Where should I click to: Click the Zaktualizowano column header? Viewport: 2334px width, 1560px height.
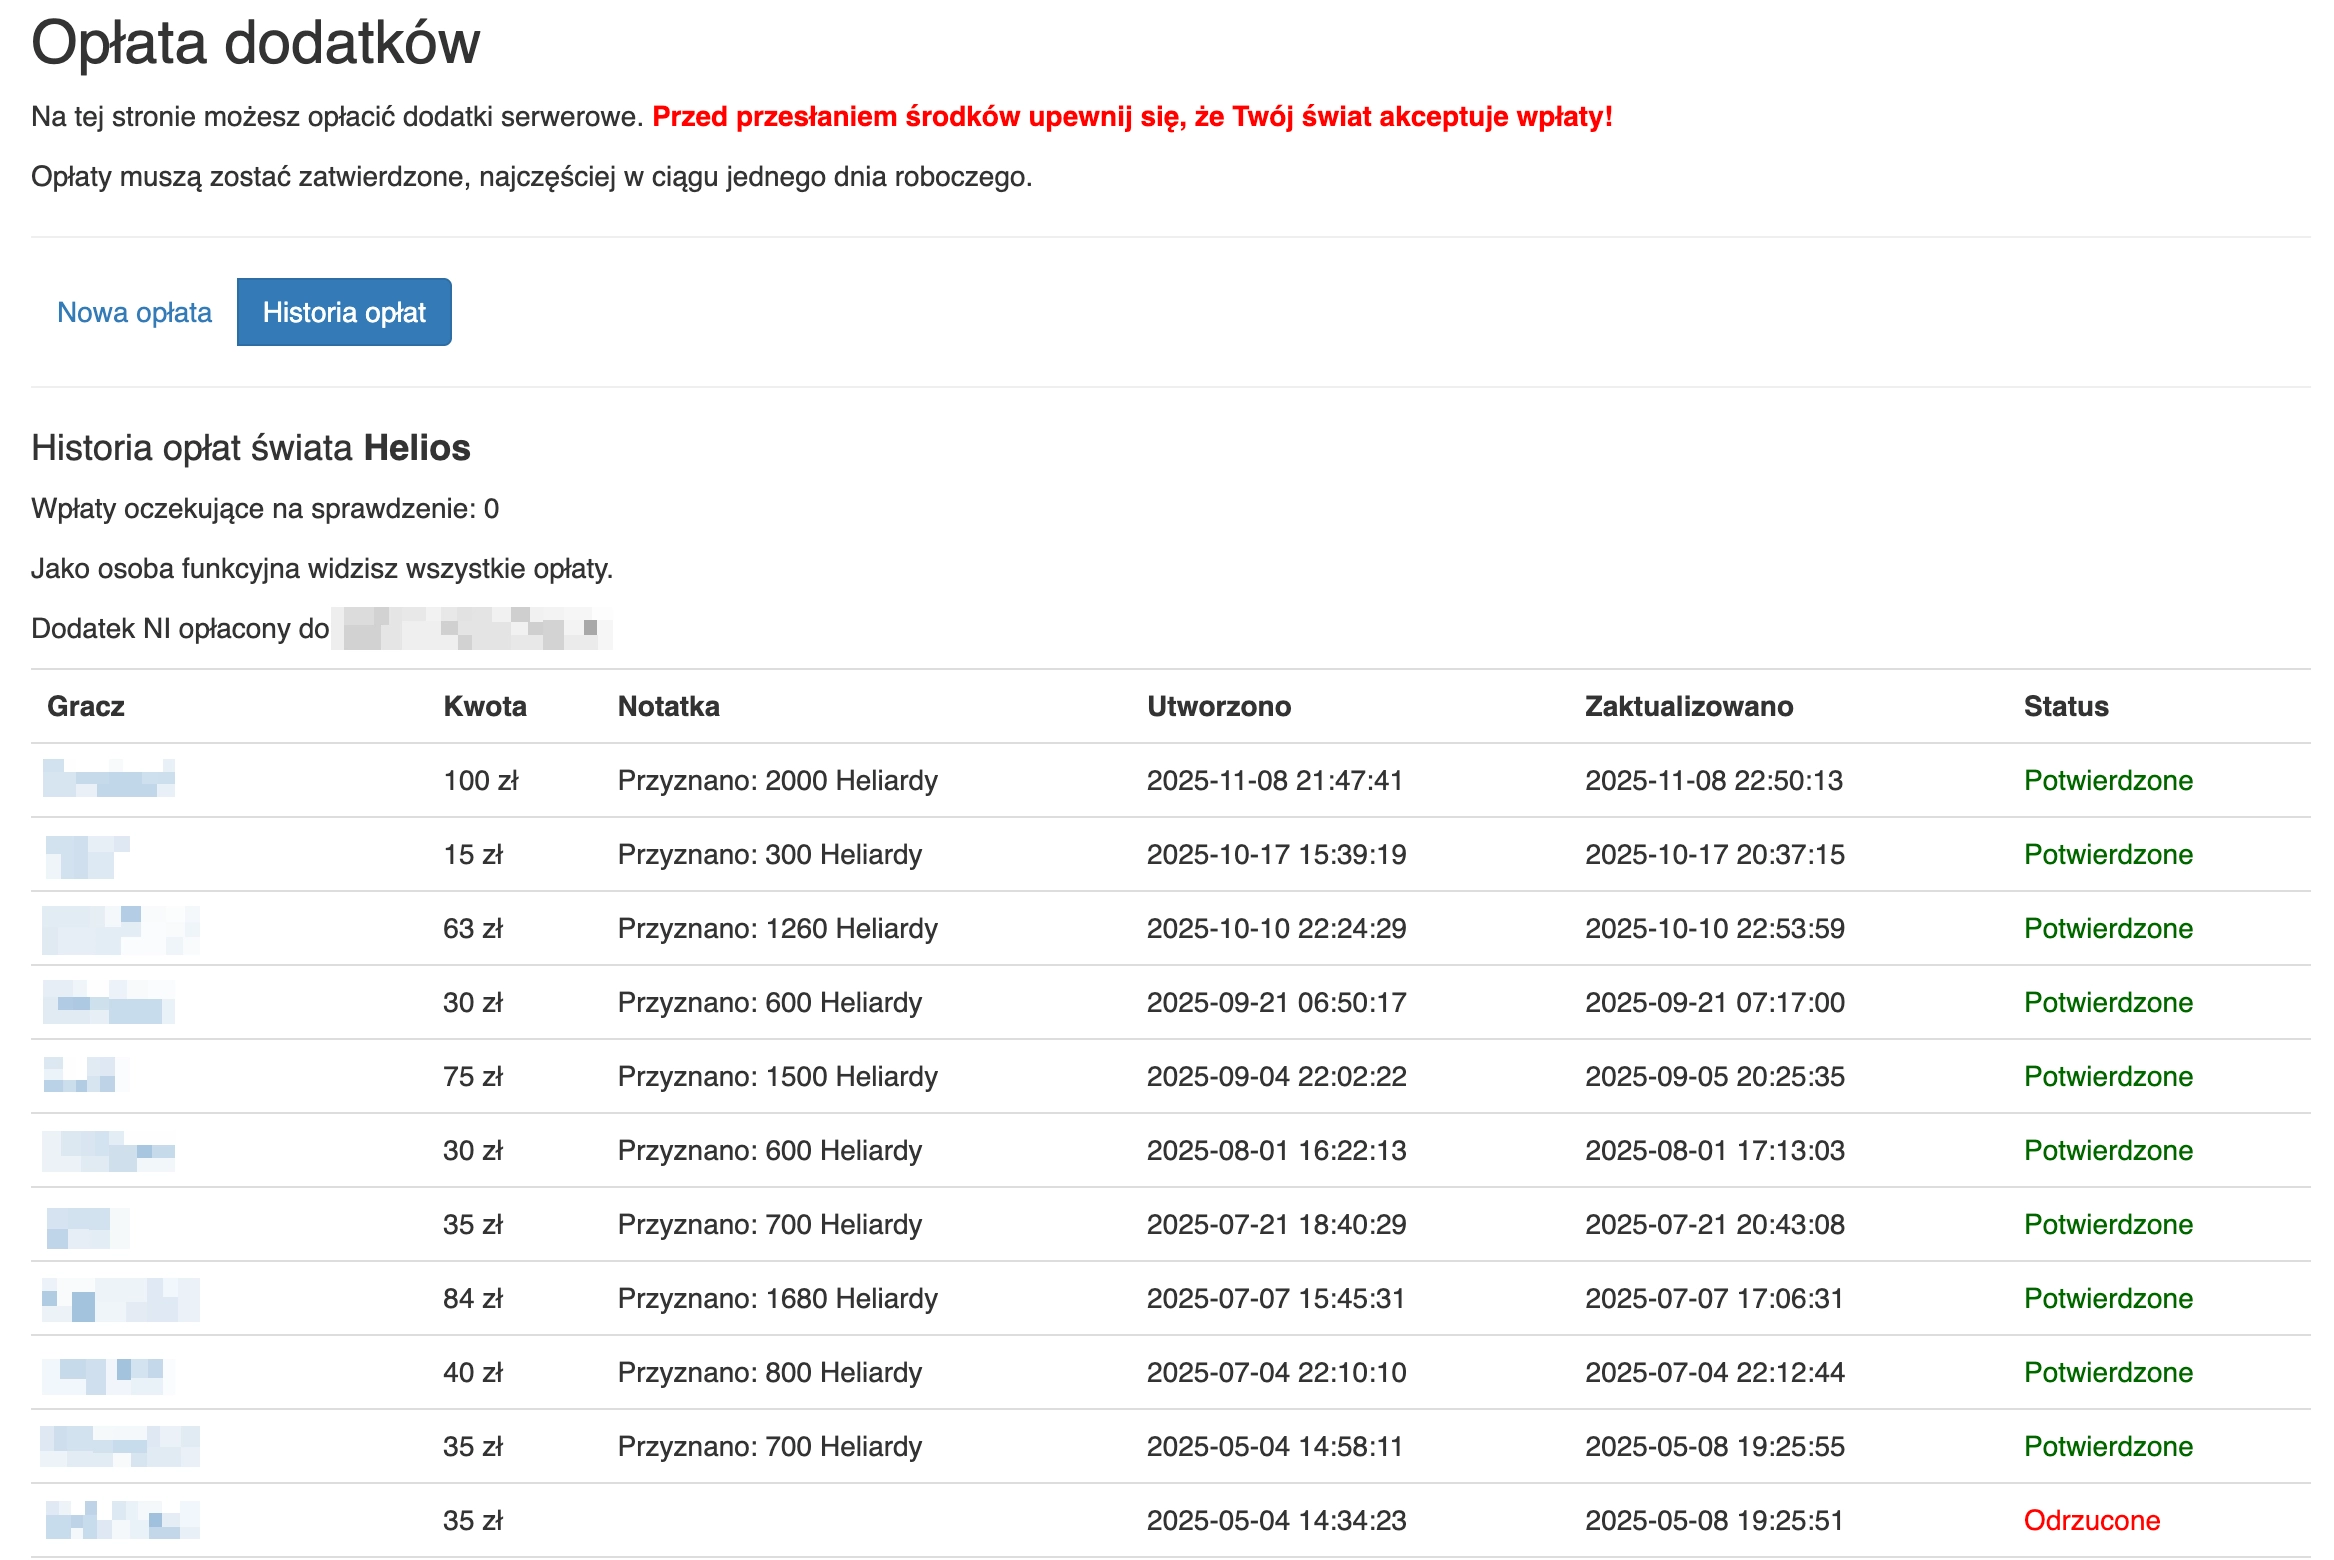pyautogui.click(x=1688, y=707)
